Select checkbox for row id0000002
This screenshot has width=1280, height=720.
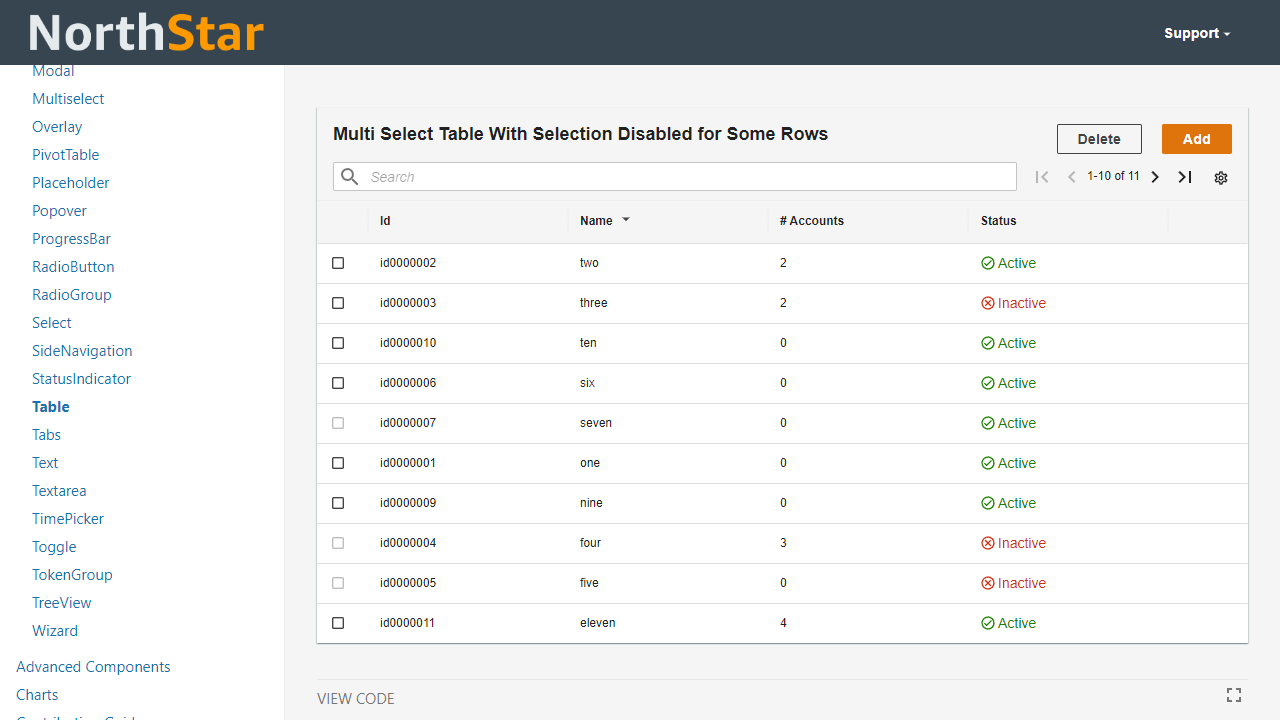(x=338, y=263)
